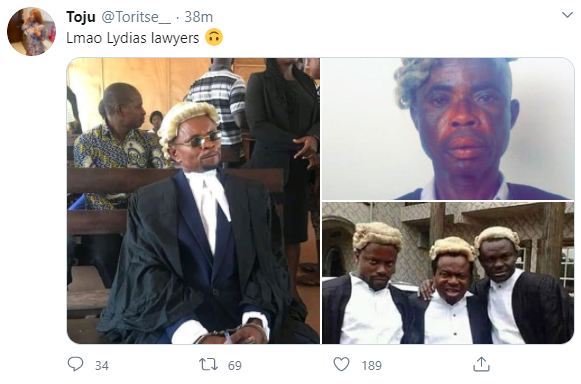Retweet using the arrows icon
Viewport: 581px width, 384px height.
point(209,364)
